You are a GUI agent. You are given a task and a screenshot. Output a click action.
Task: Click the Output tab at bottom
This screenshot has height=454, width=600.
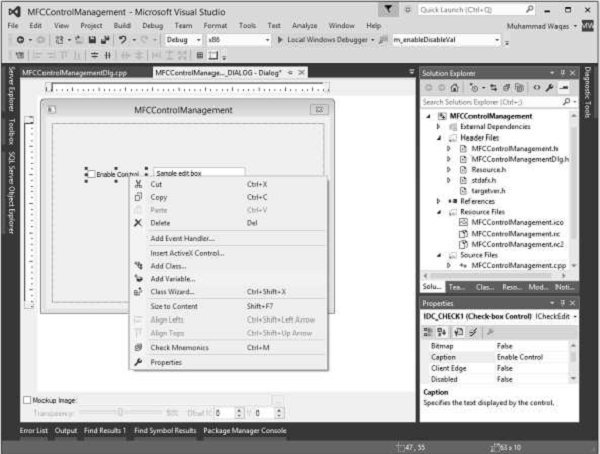(x=66, y=431)
